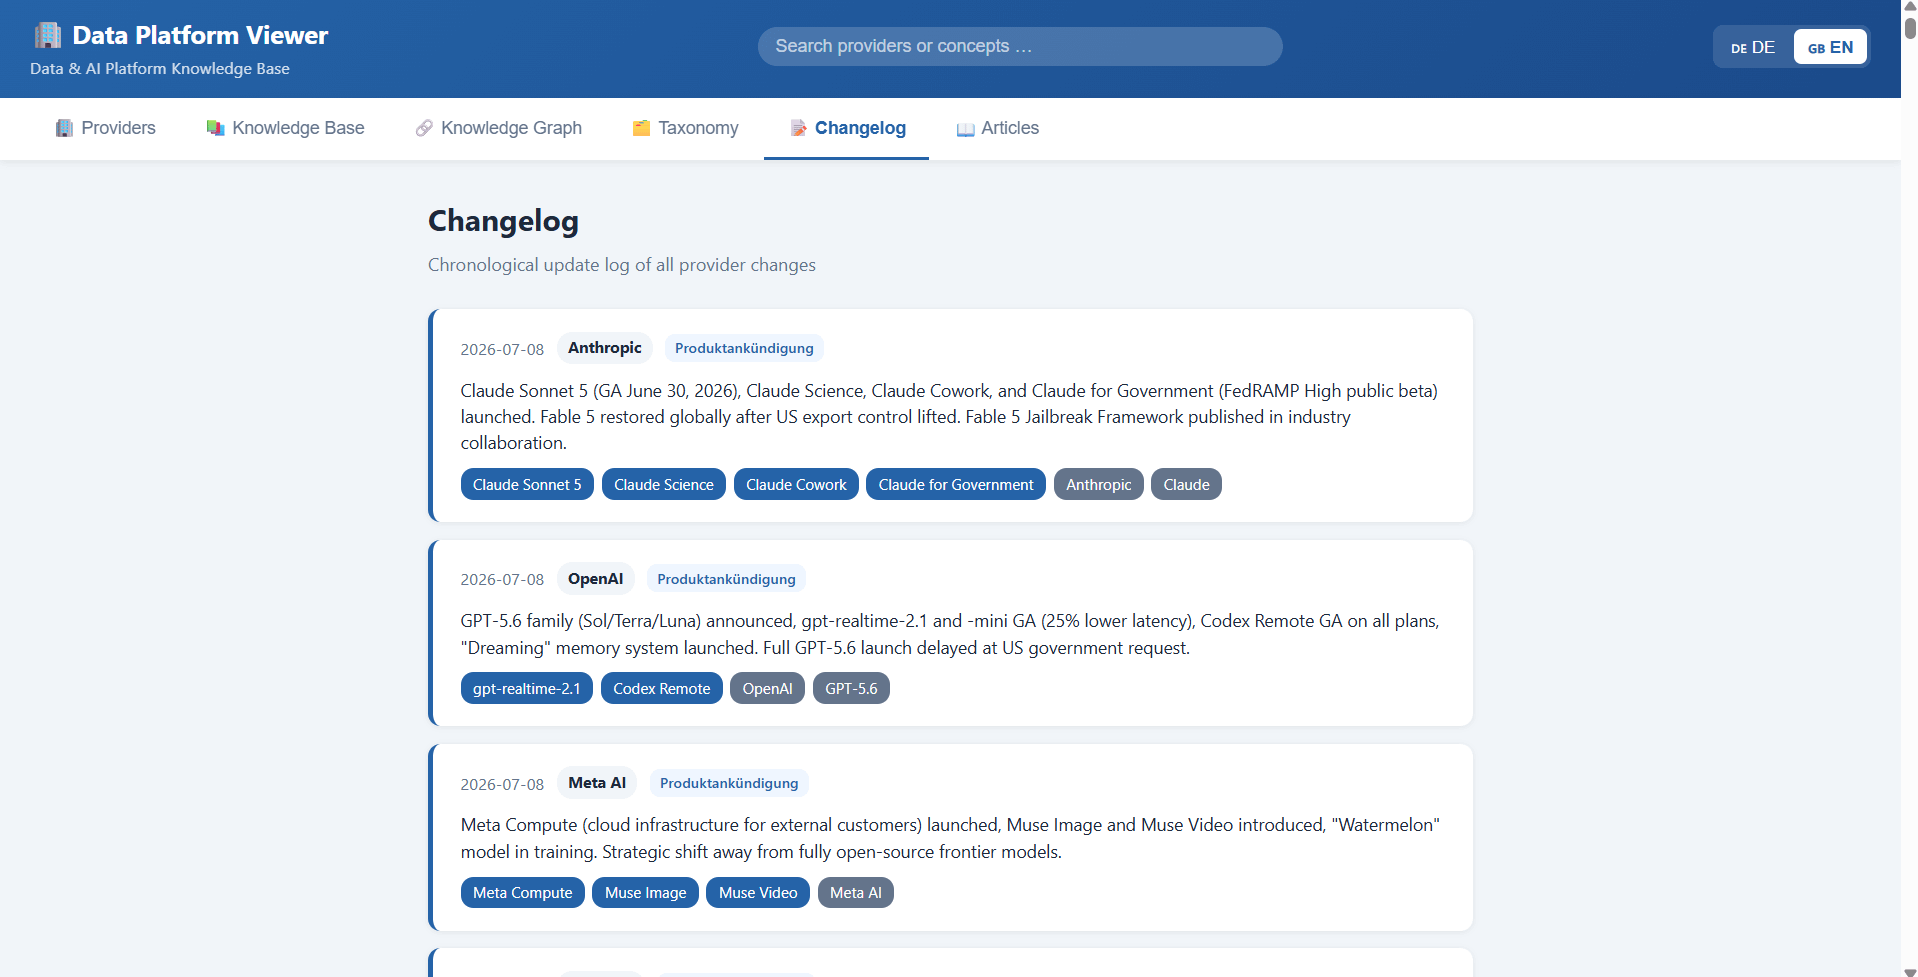Viewport: 1918px width, 977px height.
Task: Click the Changelog page heading
Action: [x=503, y=221]
